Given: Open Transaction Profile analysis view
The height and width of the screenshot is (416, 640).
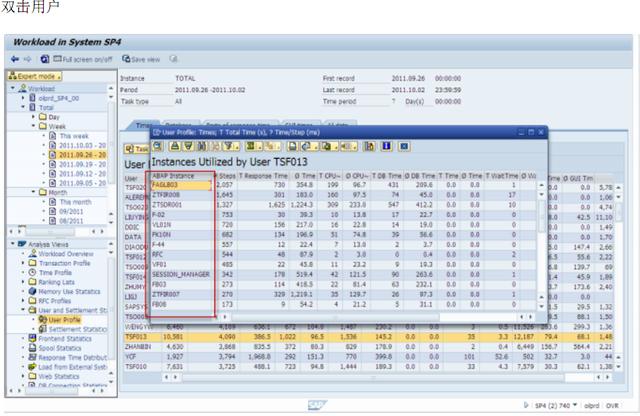Looking at the screenshot, I should tap(64, 263).
